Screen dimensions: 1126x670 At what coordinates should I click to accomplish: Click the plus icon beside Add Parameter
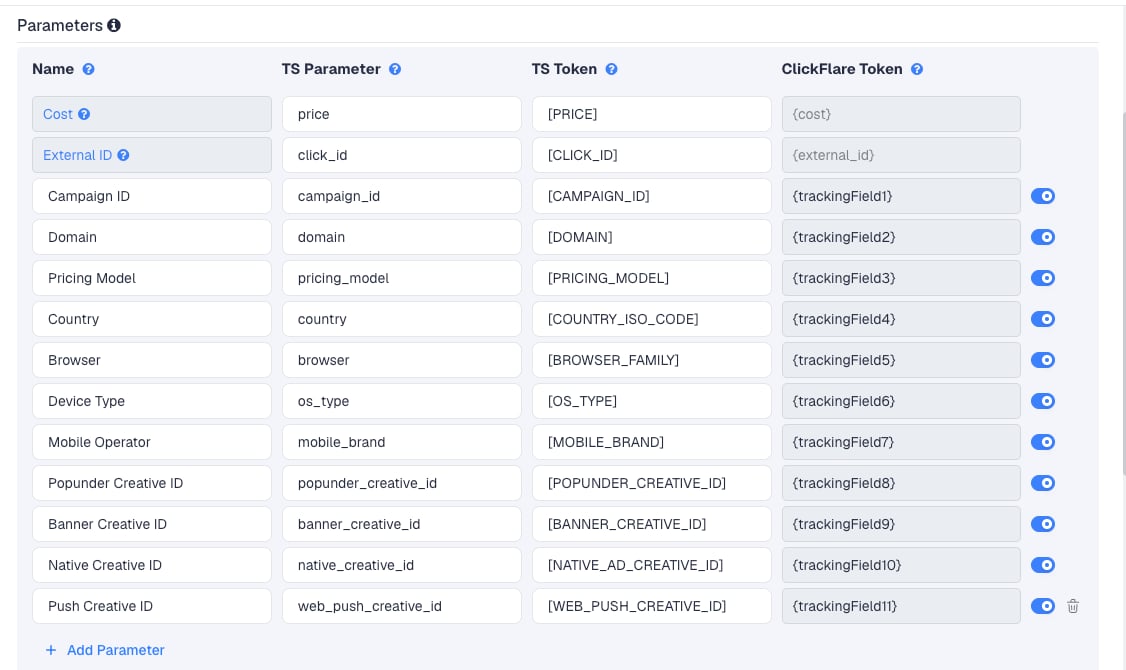click(x=51, y=650)
